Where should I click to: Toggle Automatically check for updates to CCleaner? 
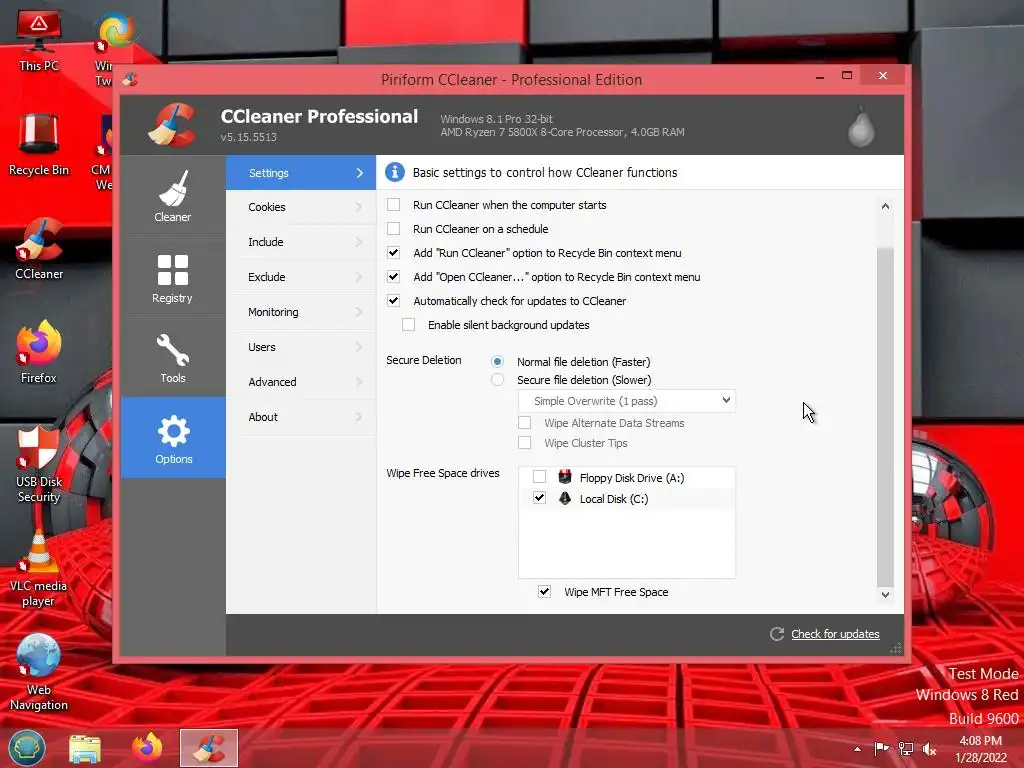393,300
